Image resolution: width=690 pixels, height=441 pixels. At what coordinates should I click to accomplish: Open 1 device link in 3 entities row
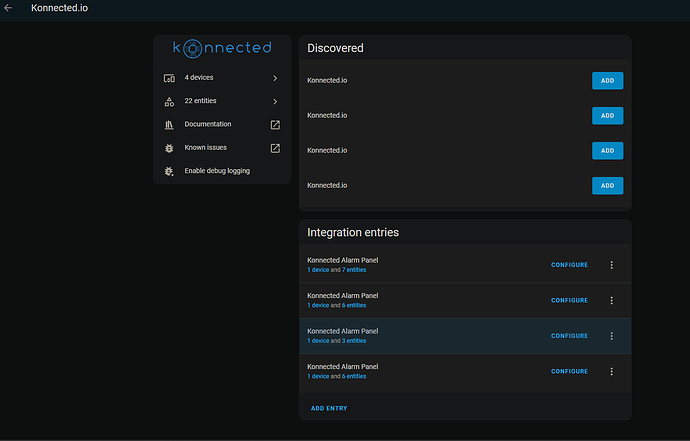click(318, 341)
